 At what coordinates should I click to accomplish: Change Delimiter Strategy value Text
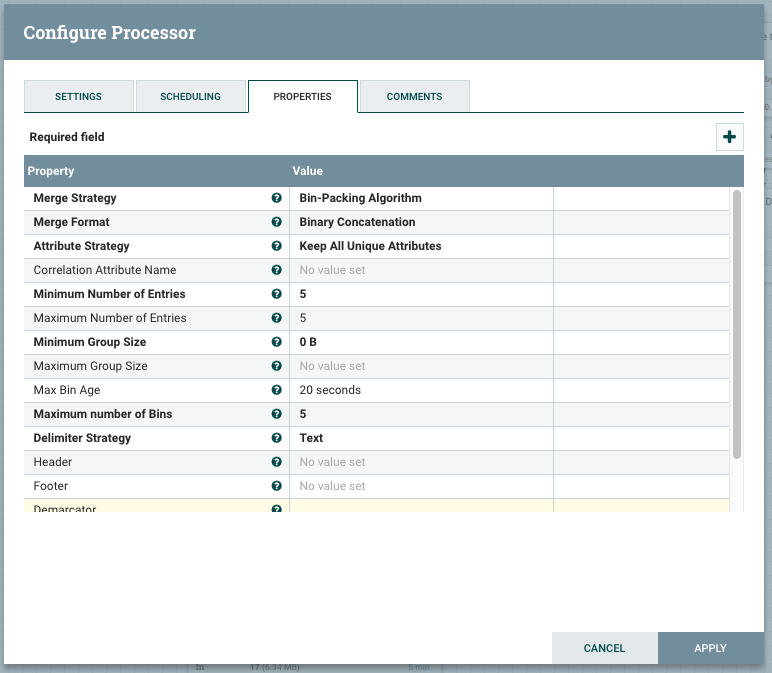(x=420, y=438)
